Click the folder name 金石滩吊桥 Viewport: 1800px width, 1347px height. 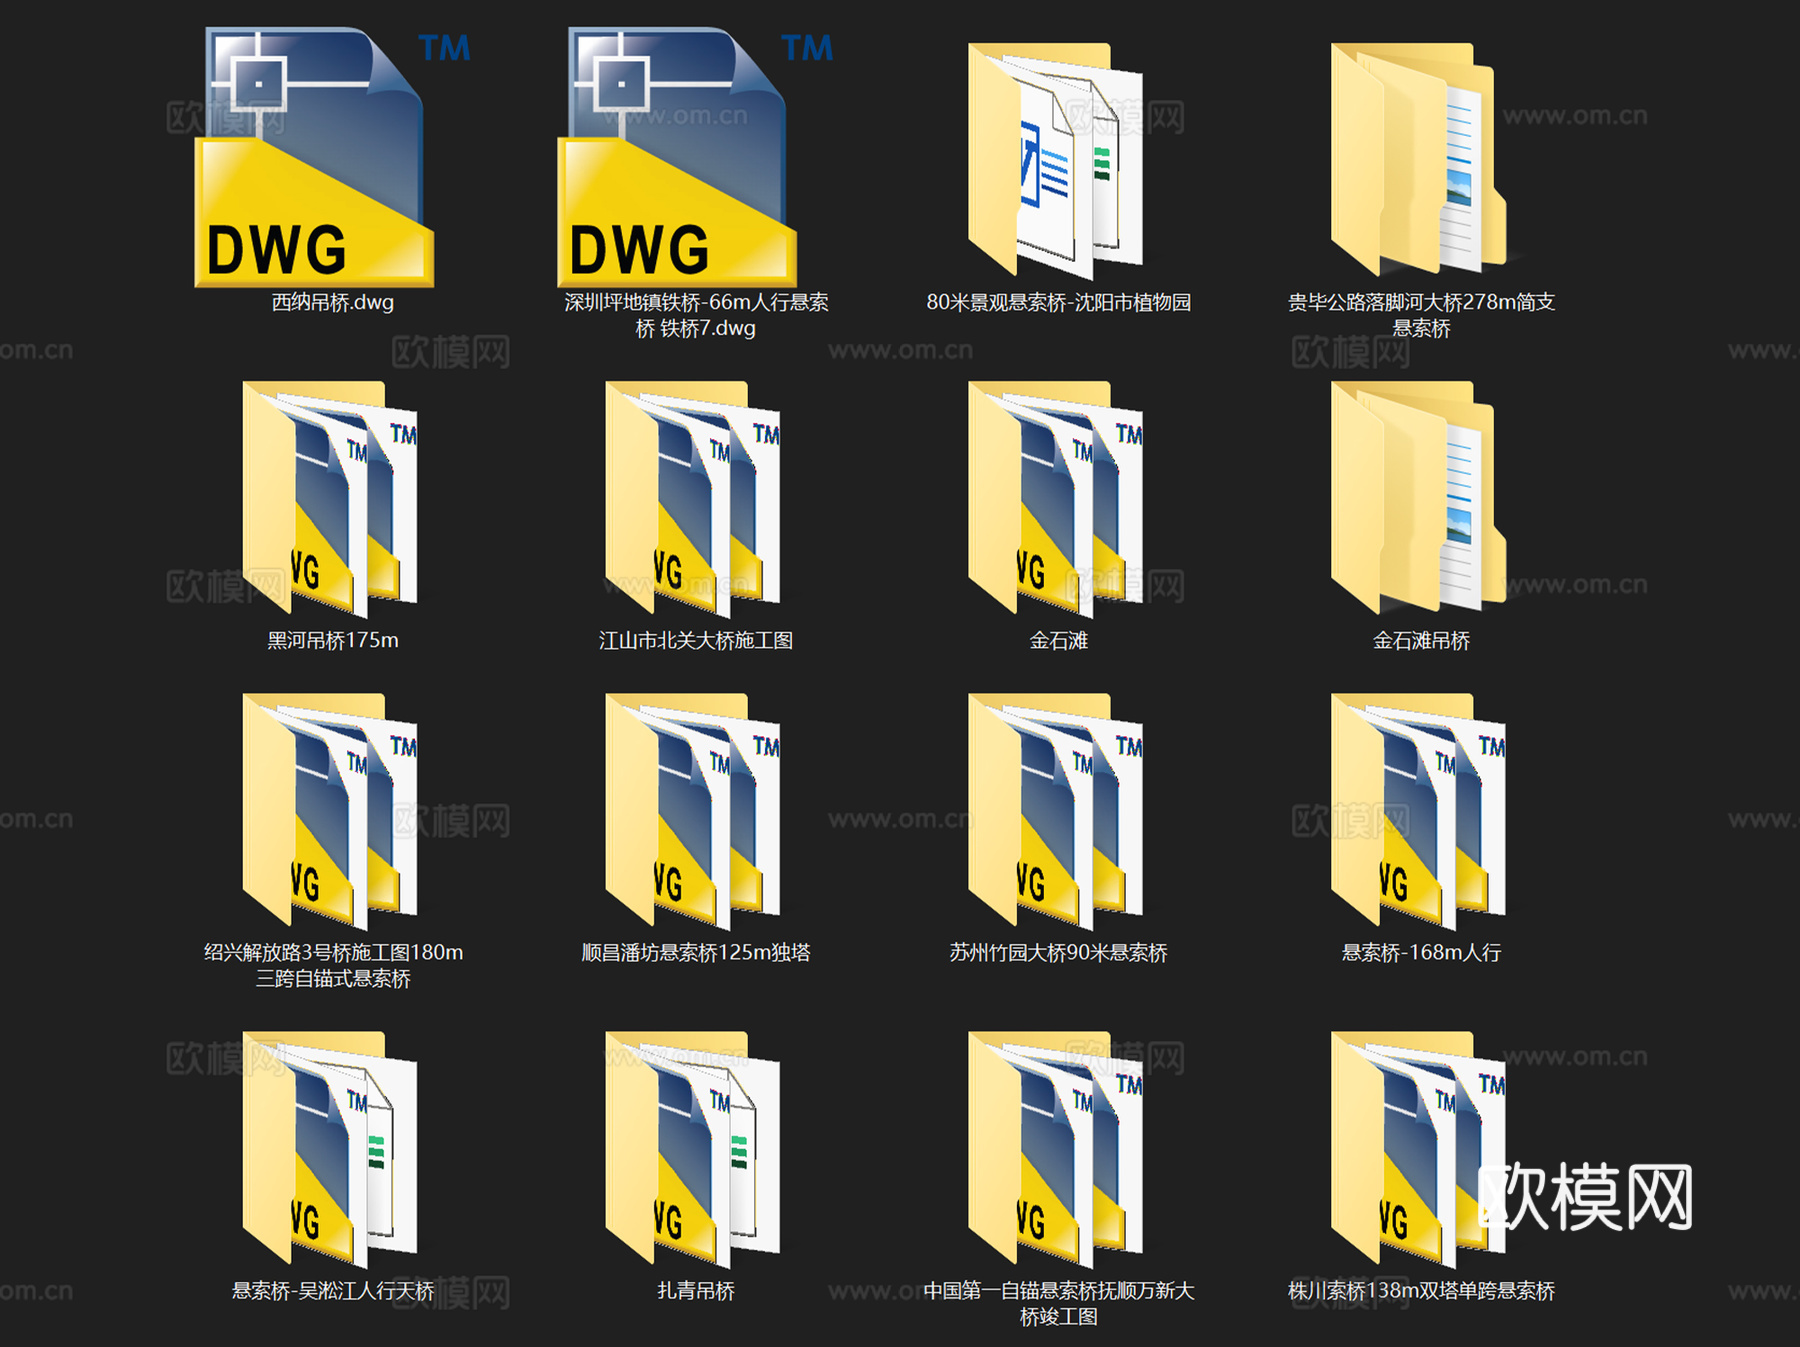(x=1421, y=640)
